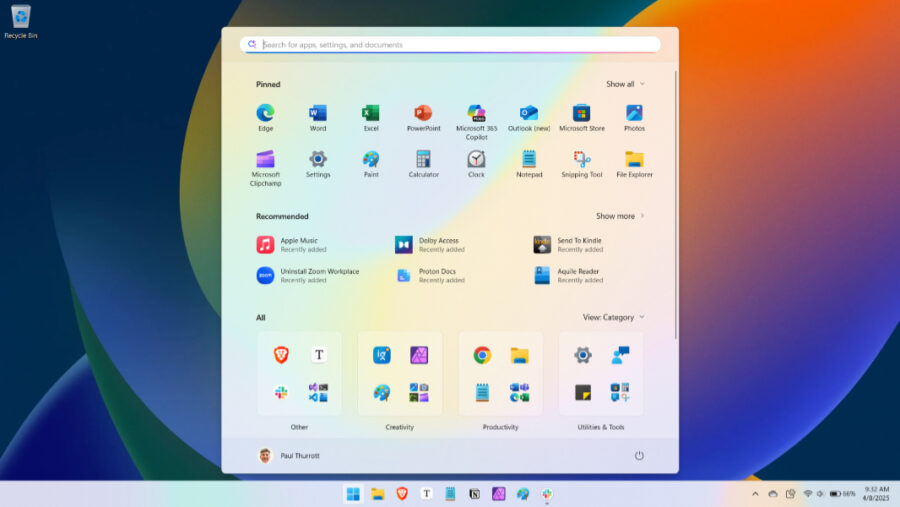Open Paul Thurrott account menu
Image resolution: width=900 pixels, height=507 pixels.
[x=289, y=455]
